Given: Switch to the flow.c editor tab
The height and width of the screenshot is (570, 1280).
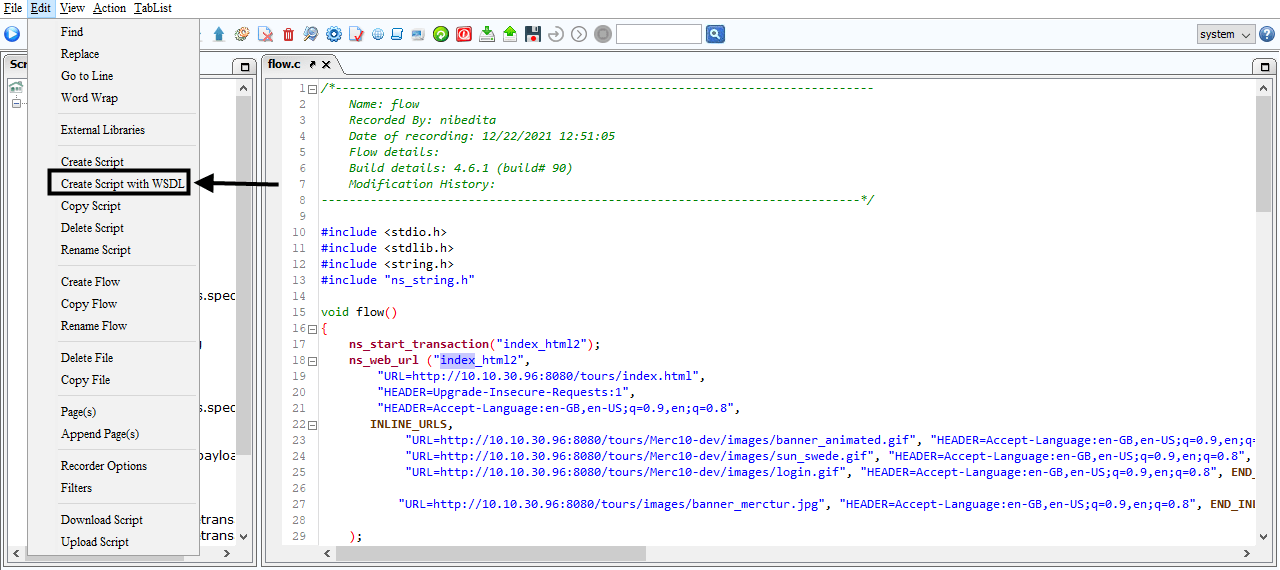Looking at the screenshot, I should point(284,65).
